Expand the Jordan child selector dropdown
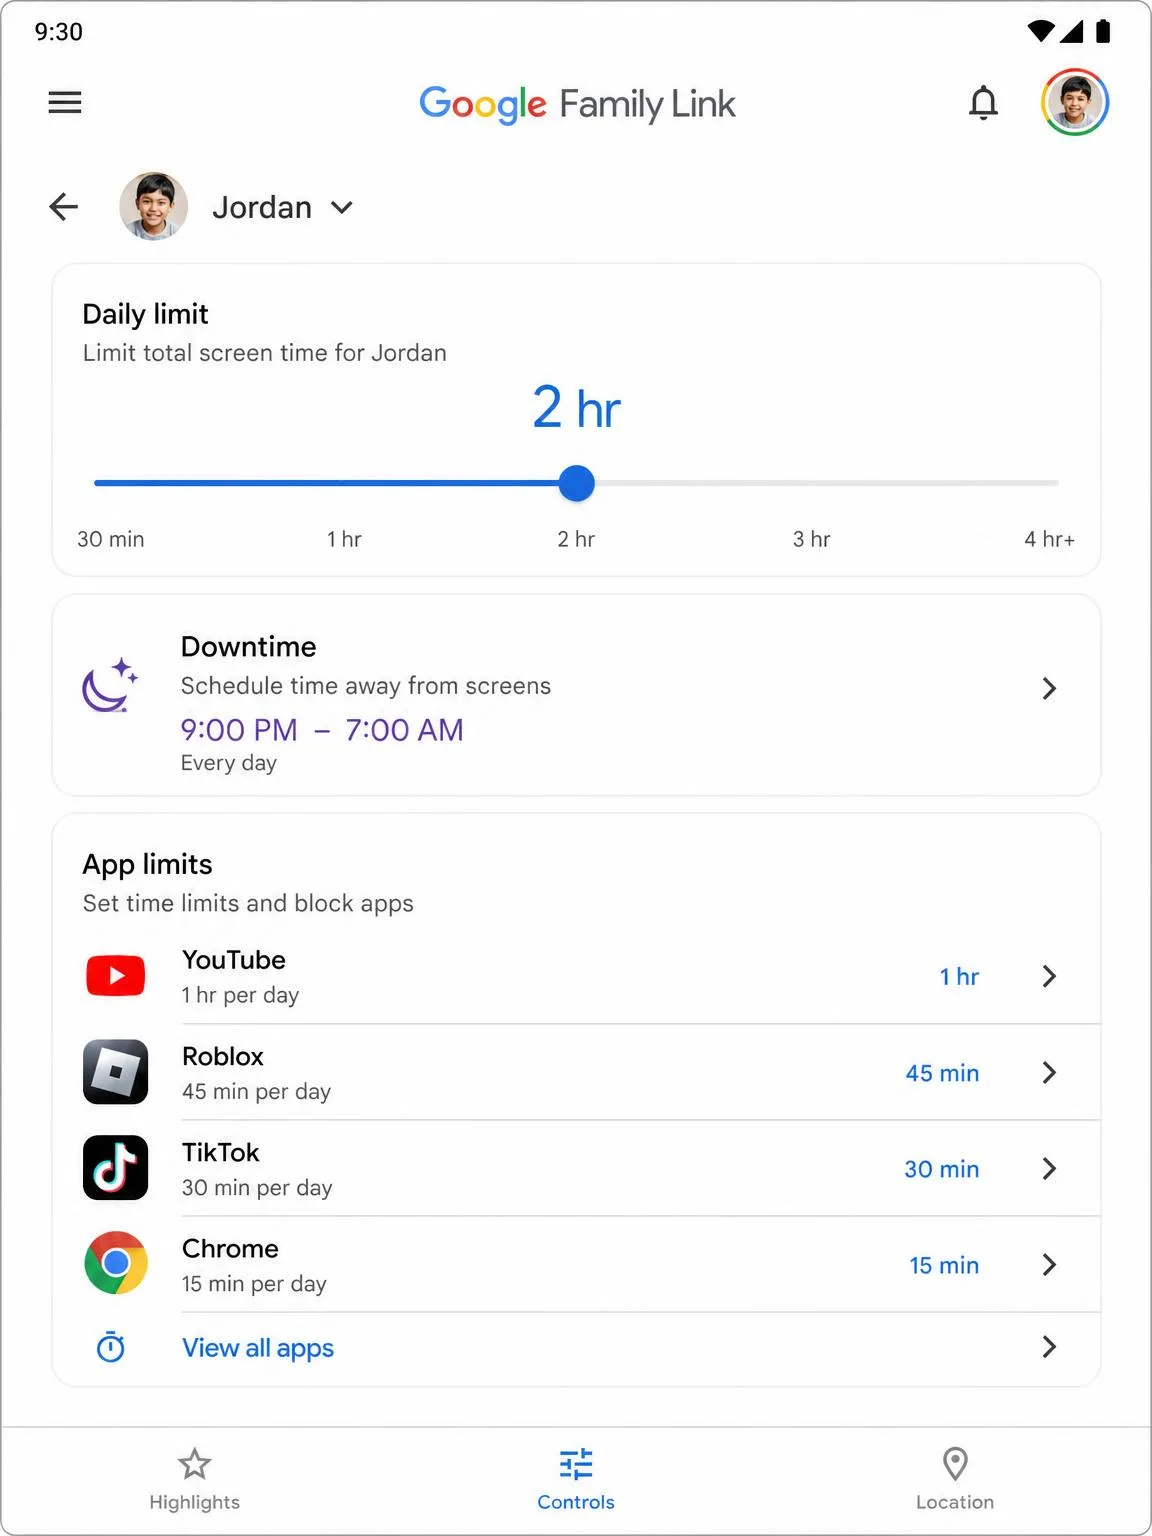1152x1536 pixels. click(x=342, y=207)
